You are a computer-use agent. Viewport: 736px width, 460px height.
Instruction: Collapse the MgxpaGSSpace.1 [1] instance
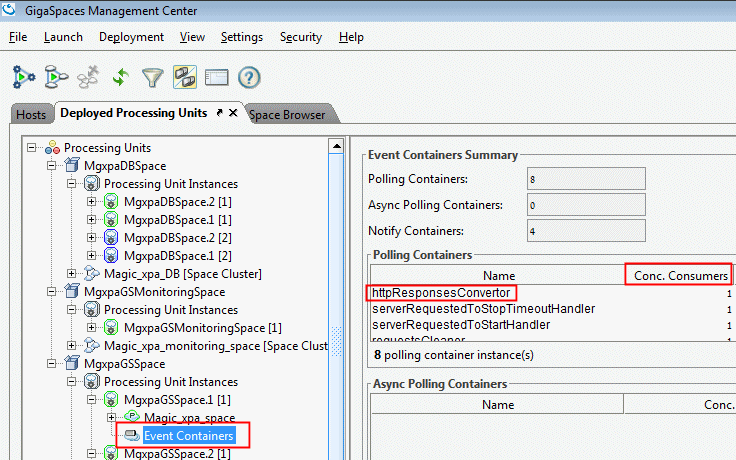point(91,399)
